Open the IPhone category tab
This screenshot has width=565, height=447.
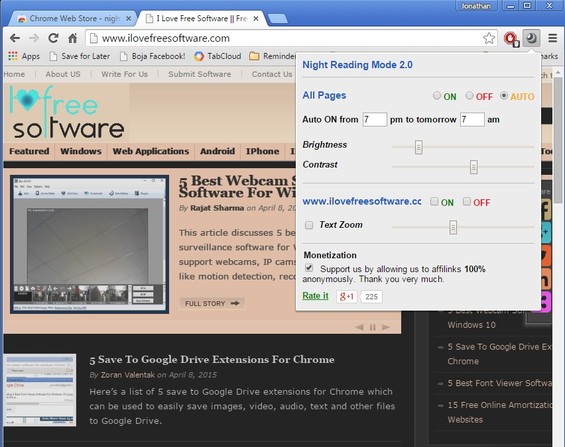tap(262, 151)
